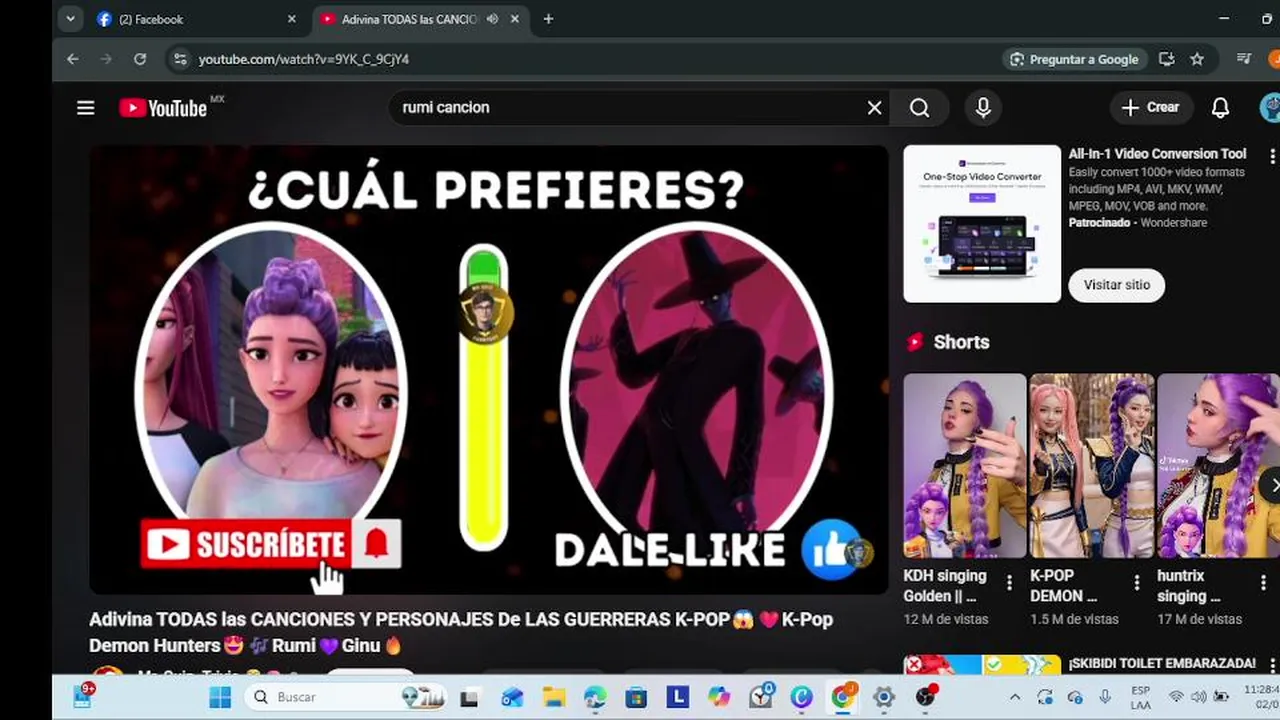Click the ESP LAA language indicator
Screen dimensions: 1280x720
click(1140, 697)
